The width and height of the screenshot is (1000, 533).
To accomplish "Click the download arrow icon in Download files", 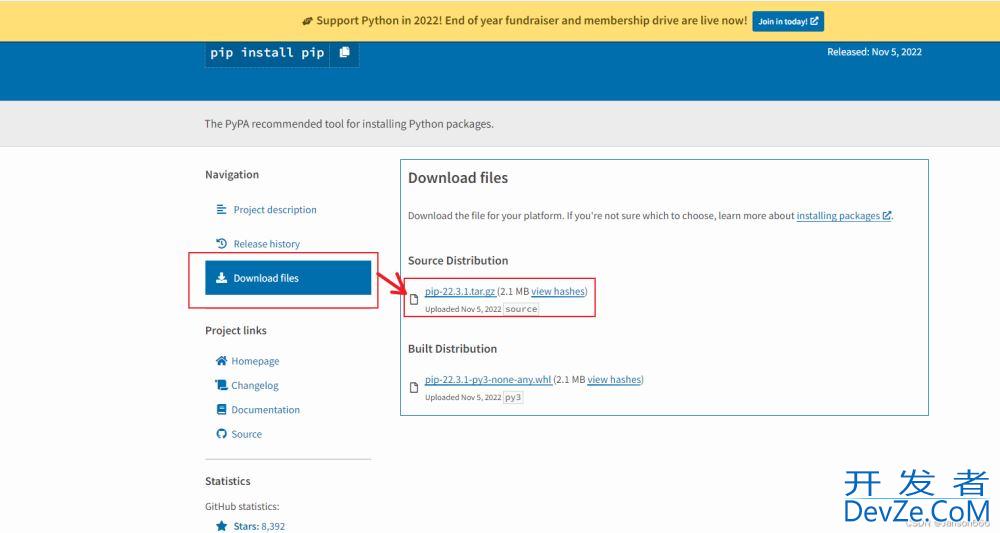I will [221, 277].
